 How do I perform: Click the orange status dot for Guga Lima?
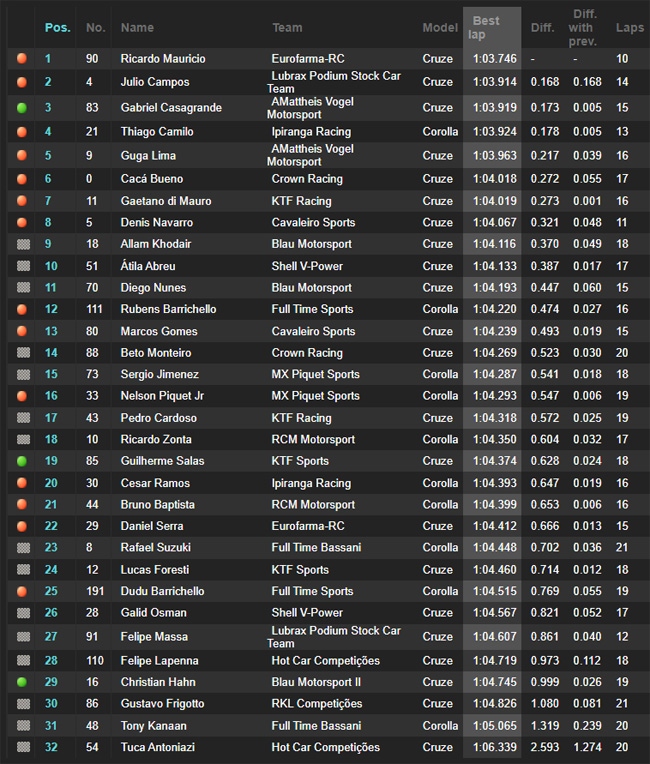(22, 155)
